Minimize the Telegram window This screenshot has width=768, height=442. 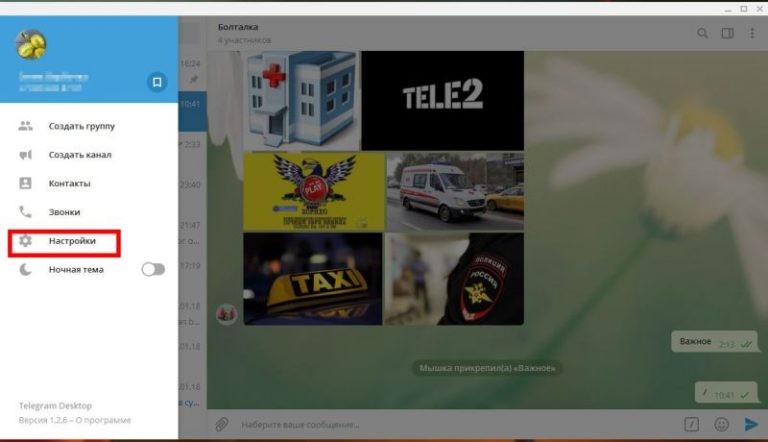728,9
